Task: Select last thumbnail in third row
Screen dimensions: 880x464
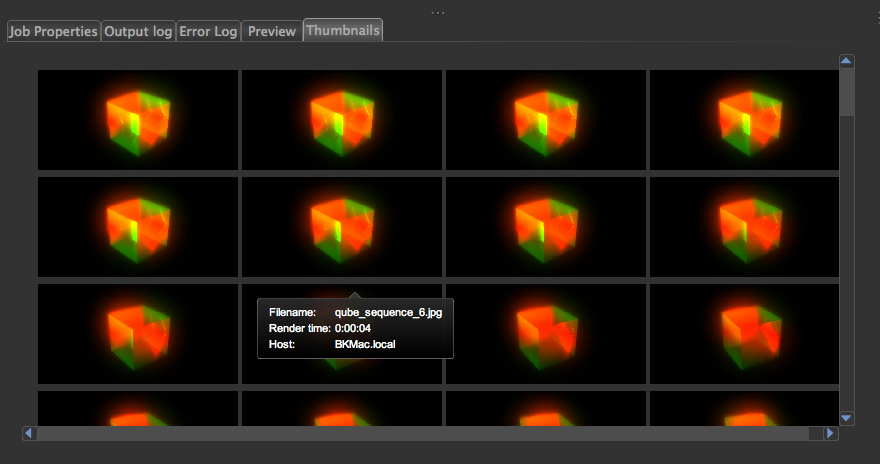Action: click(x=745, y=334)
